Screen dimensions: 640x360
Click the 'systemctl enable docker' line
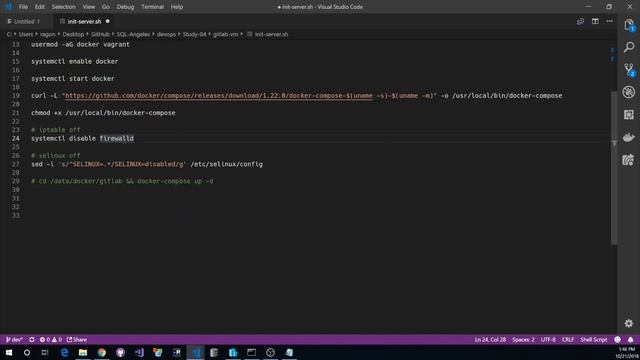(75, 61)
